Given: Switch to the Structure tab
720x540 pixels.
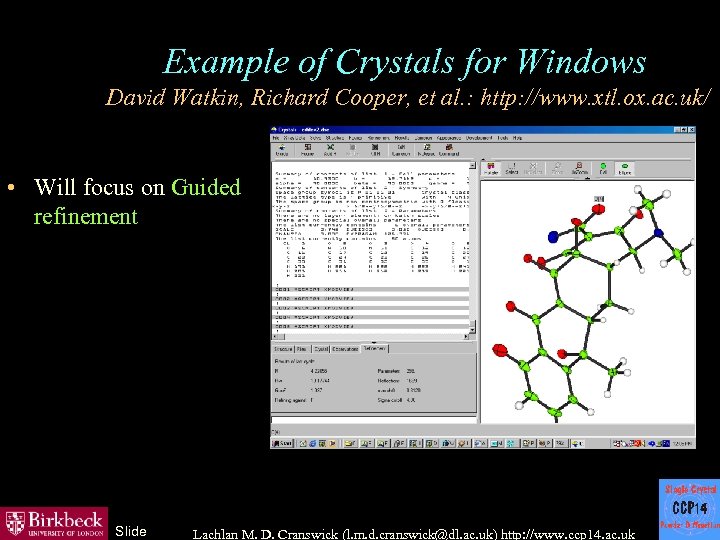Looking at the screenshot, I should (283, 349).
